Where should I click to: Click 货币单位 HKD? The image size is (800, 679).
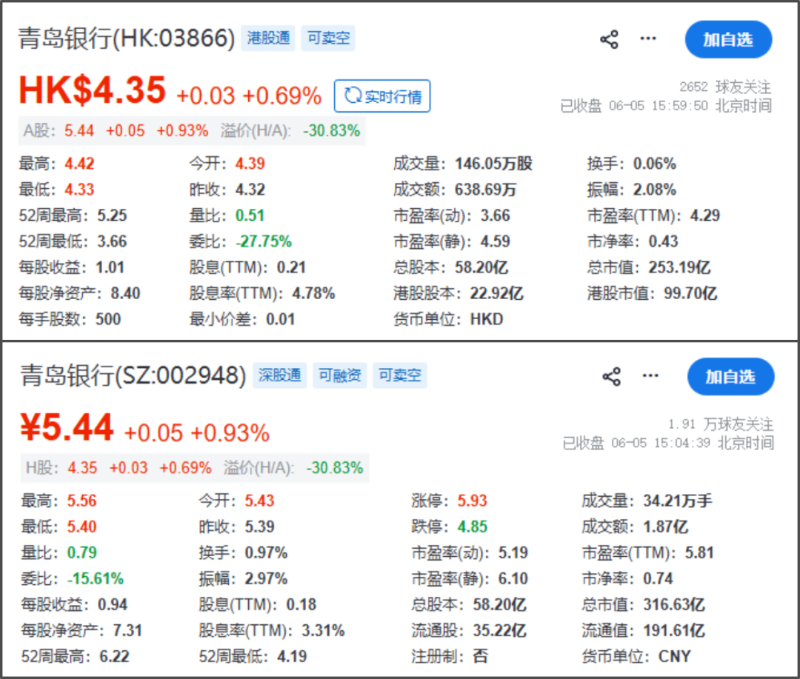(x=448, y=320)
